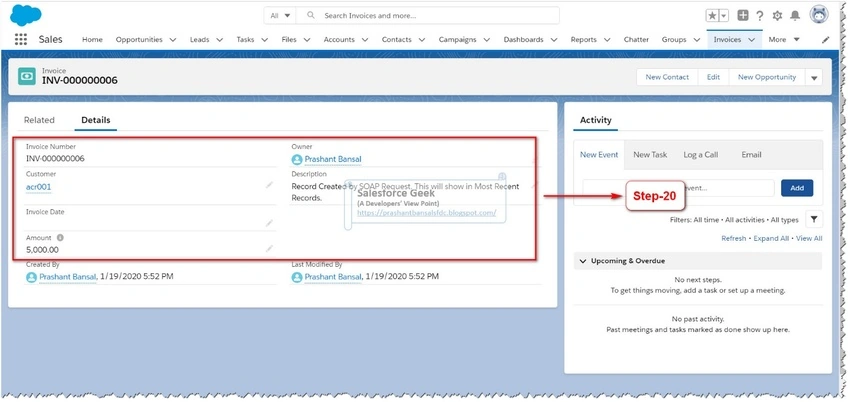The image size is (850, 402).
Task: Select the New Event activity tab
Action: point(599,155)
